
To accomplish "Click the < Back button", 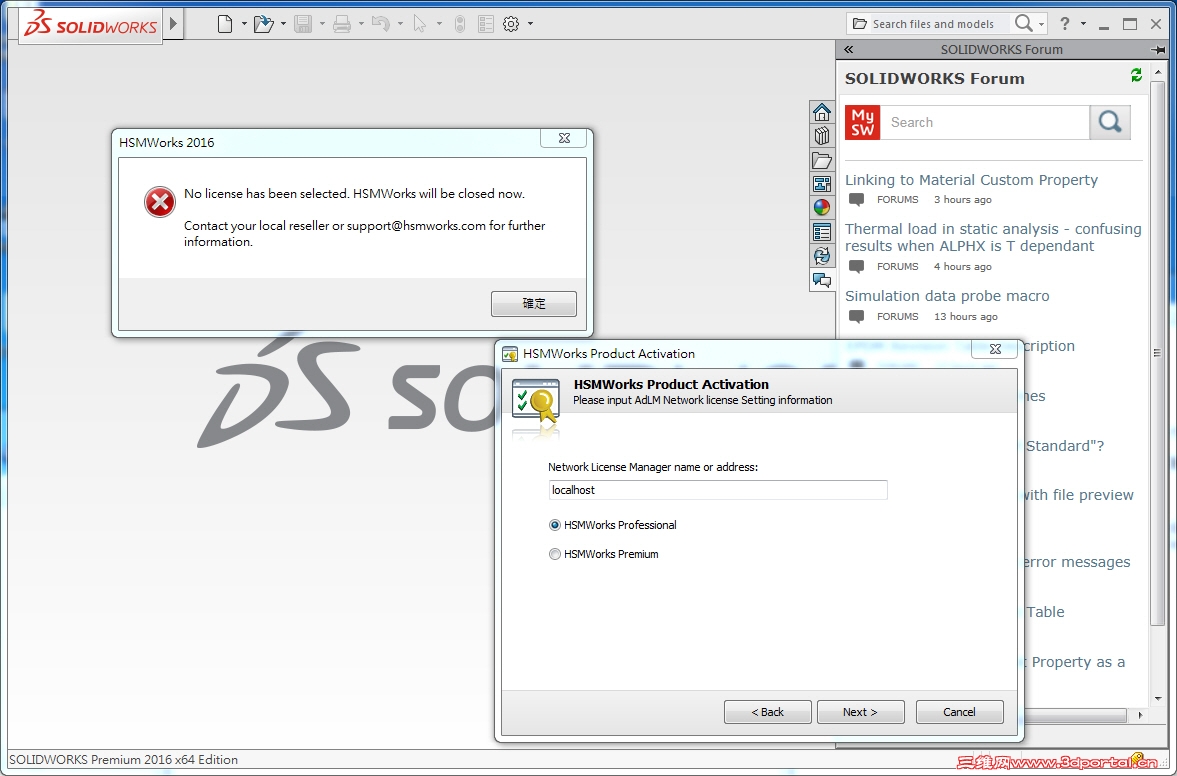I will click(767, 712).
